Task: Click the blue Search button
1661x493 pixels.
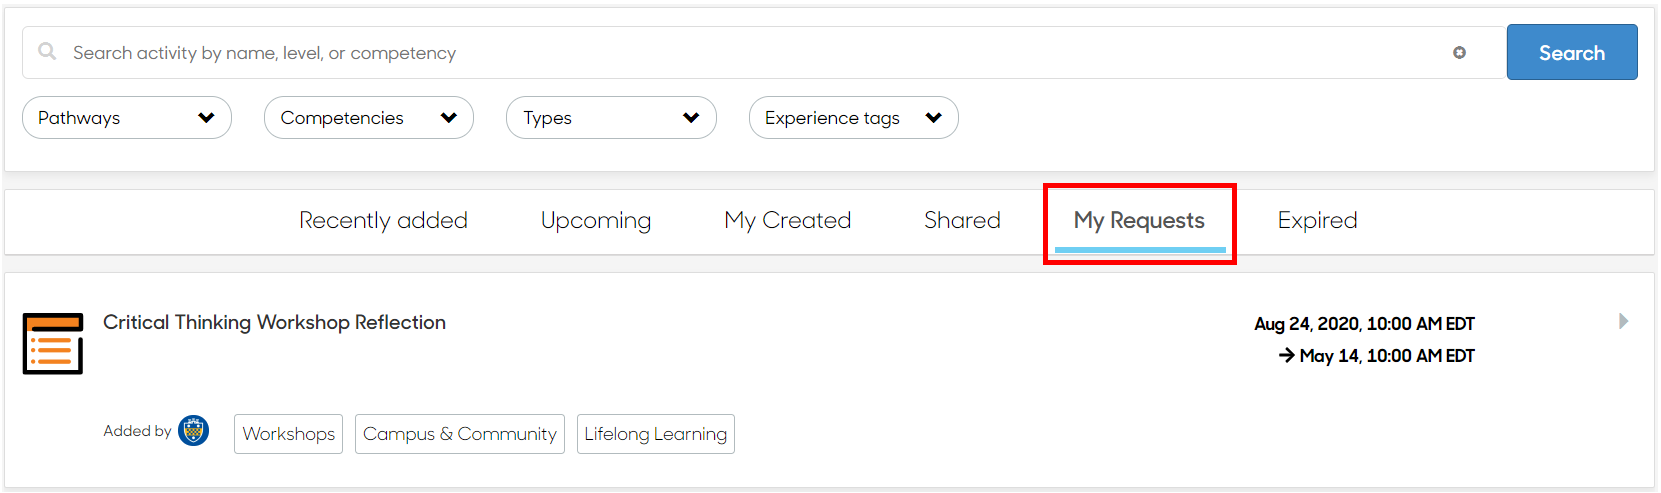Action: [x=1572, y=52]
